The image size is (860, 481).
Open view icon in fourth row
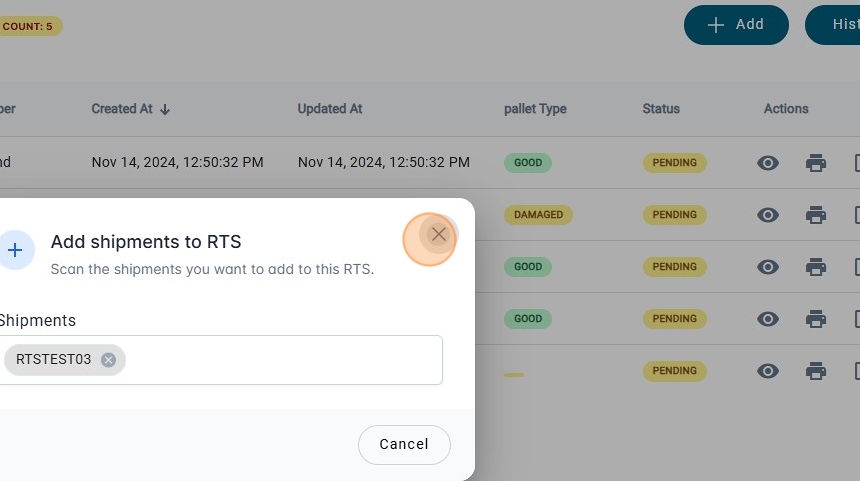point(768,319)
